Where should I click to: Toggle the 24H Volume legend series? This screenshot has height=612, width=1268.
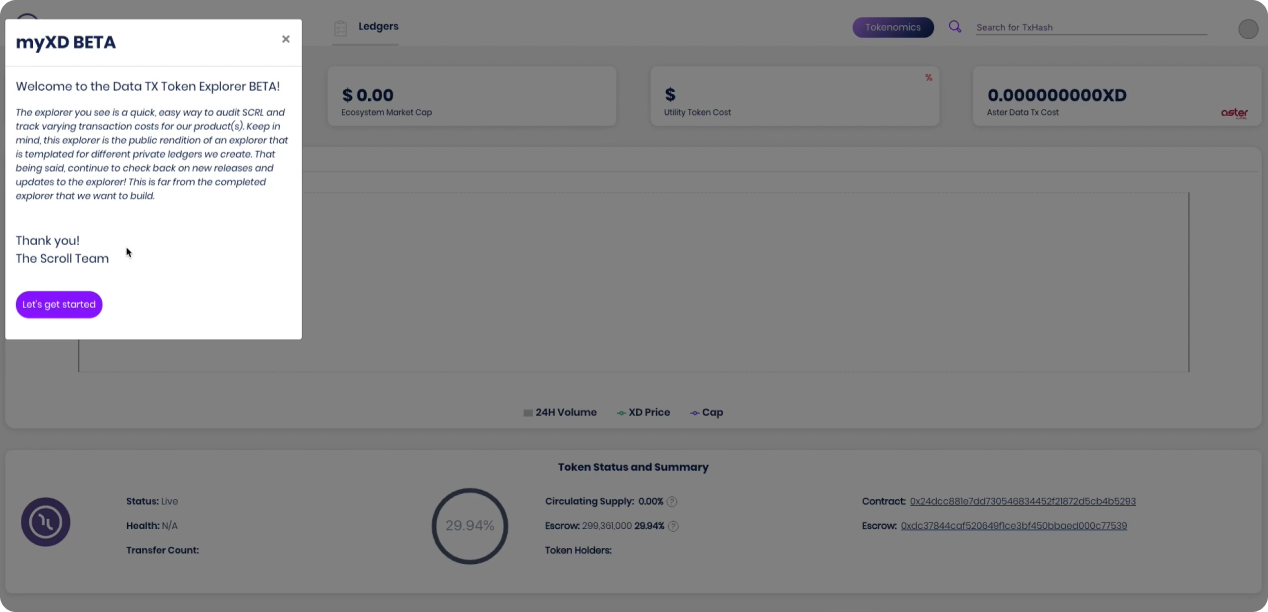click(560, 412)
